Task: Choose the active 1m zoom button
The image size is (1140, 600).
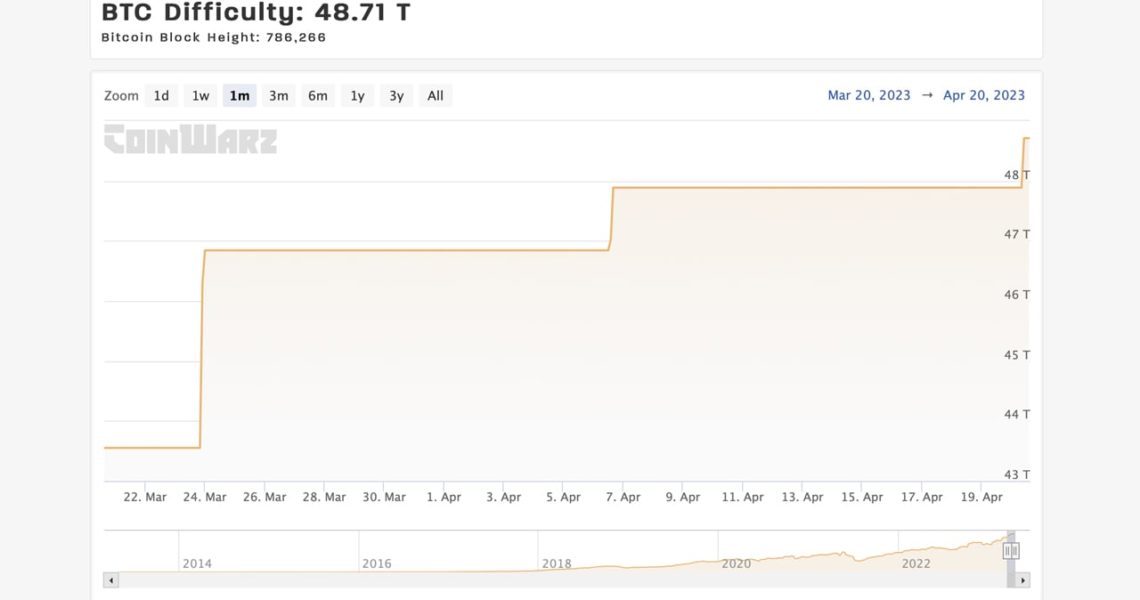Action: 239,96
